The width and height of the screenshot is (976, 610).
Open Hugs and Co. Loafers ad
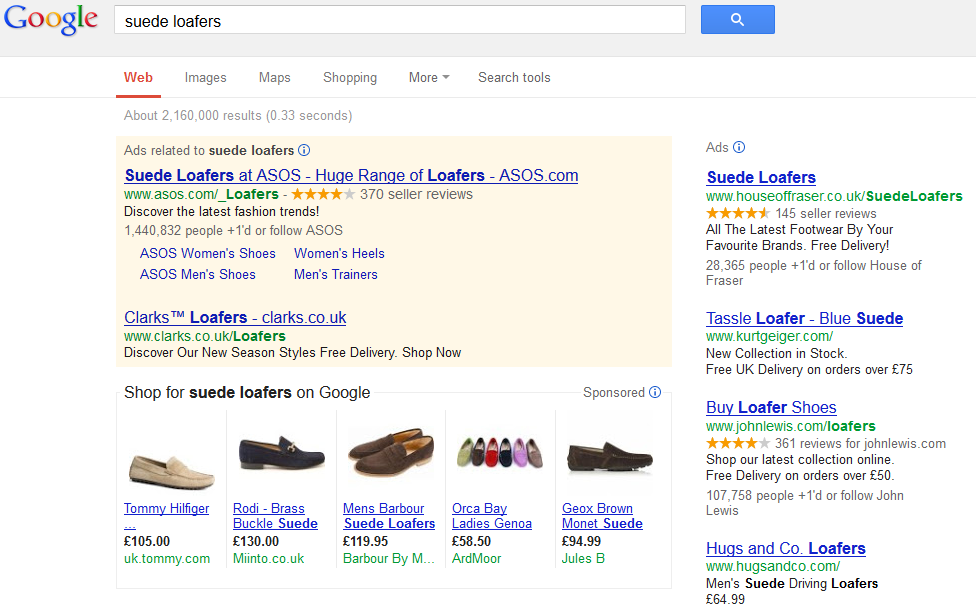[786, 548]
